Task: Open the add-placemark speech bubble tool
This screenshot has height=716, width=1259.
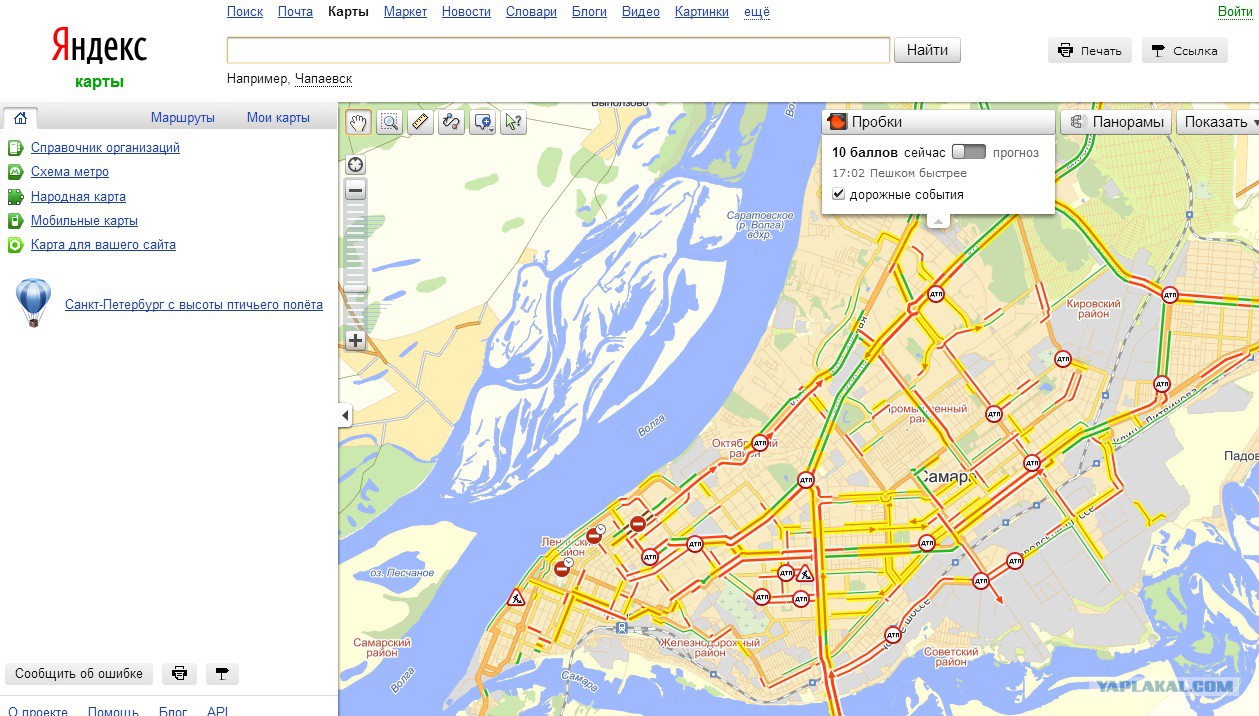Action: 483,122
